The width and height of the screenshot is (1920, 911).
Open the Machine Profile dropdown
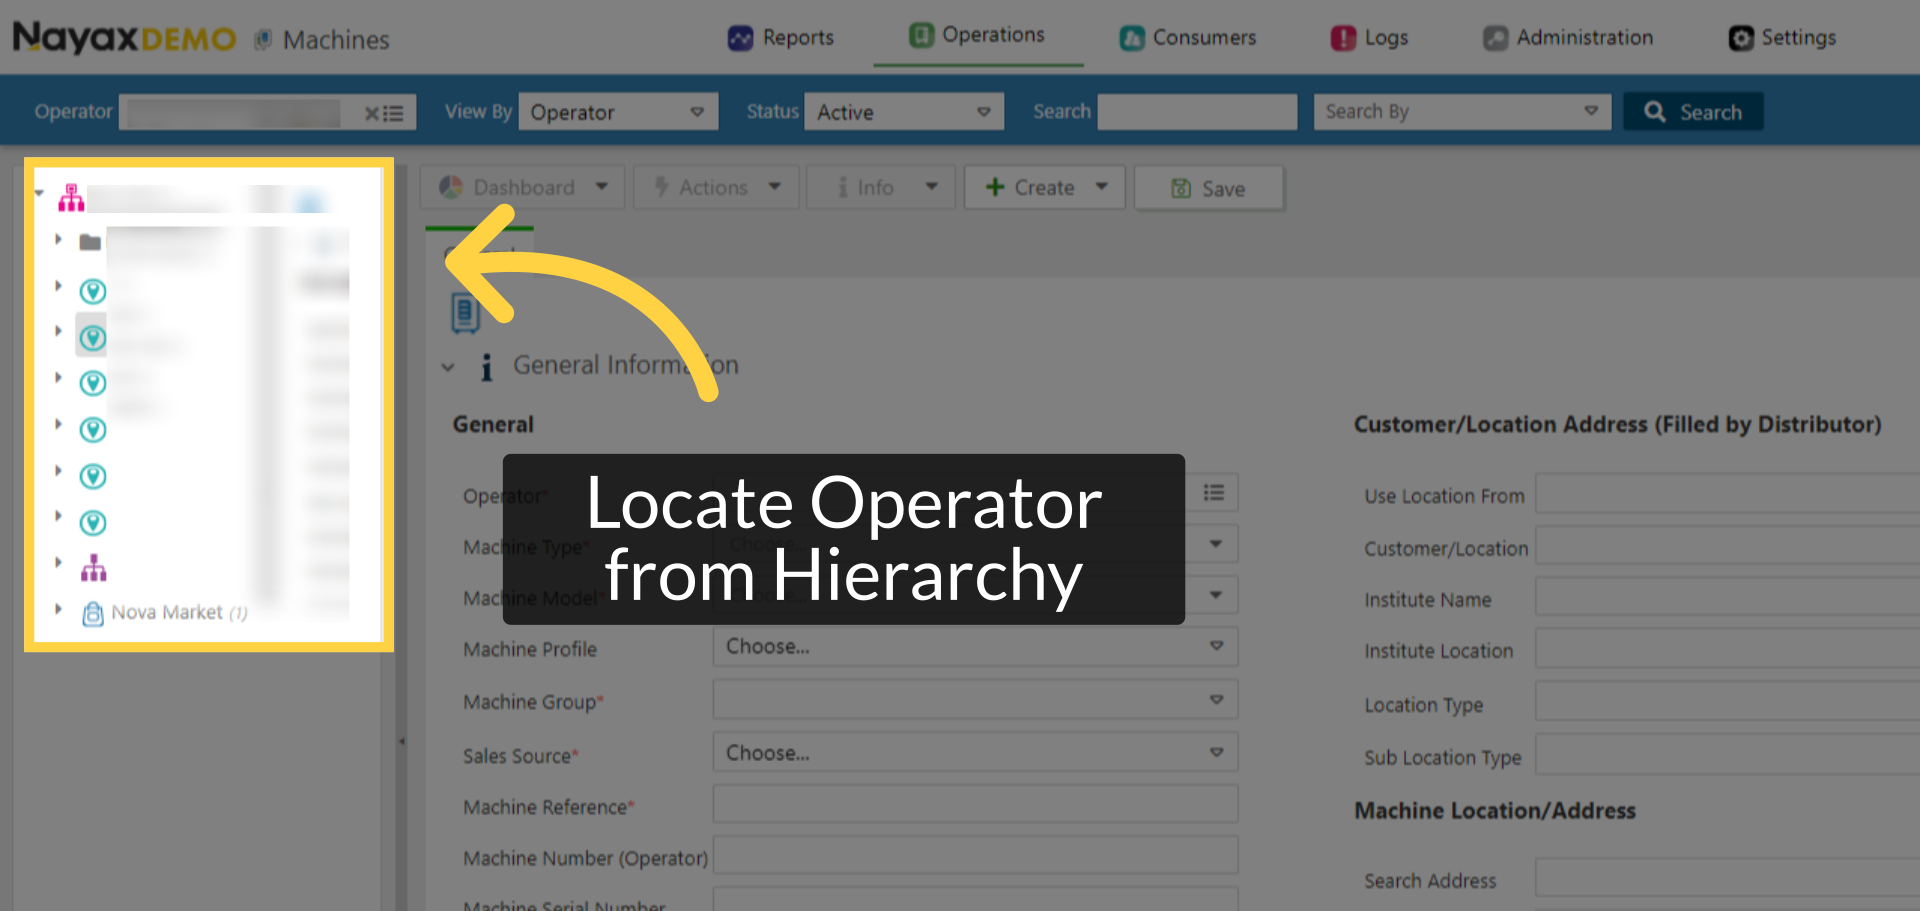pyautogui.click(x=975, y=646)
